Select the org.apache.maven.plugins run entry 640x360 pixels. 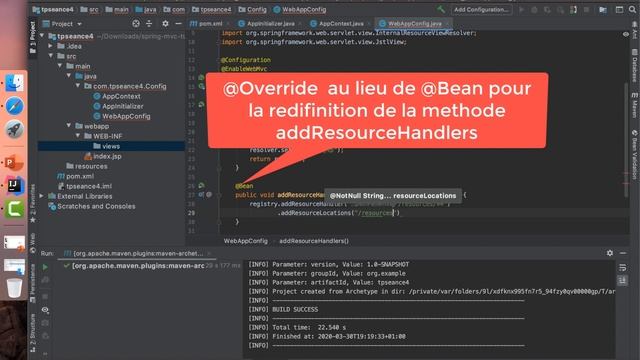pos(138,266)
